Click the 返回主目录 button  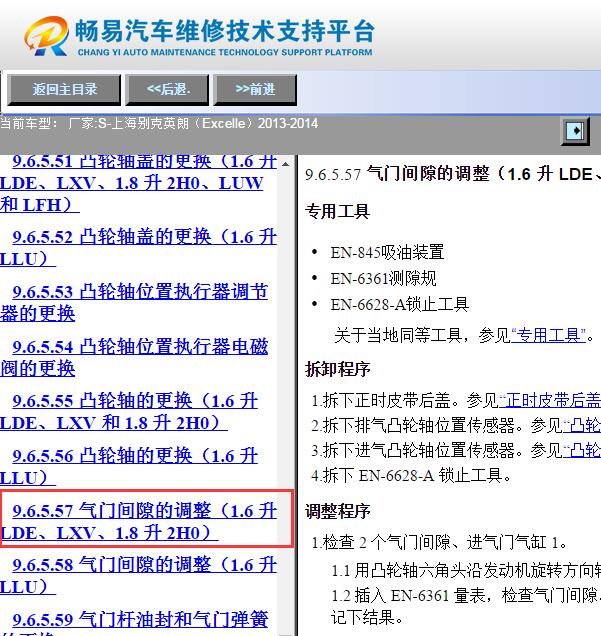(x=64, y=89)
